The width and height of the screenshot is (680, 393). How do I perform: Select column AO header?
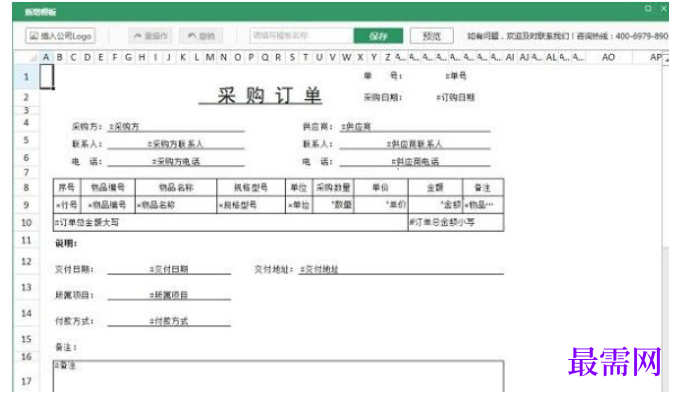(x=608, y=57)
